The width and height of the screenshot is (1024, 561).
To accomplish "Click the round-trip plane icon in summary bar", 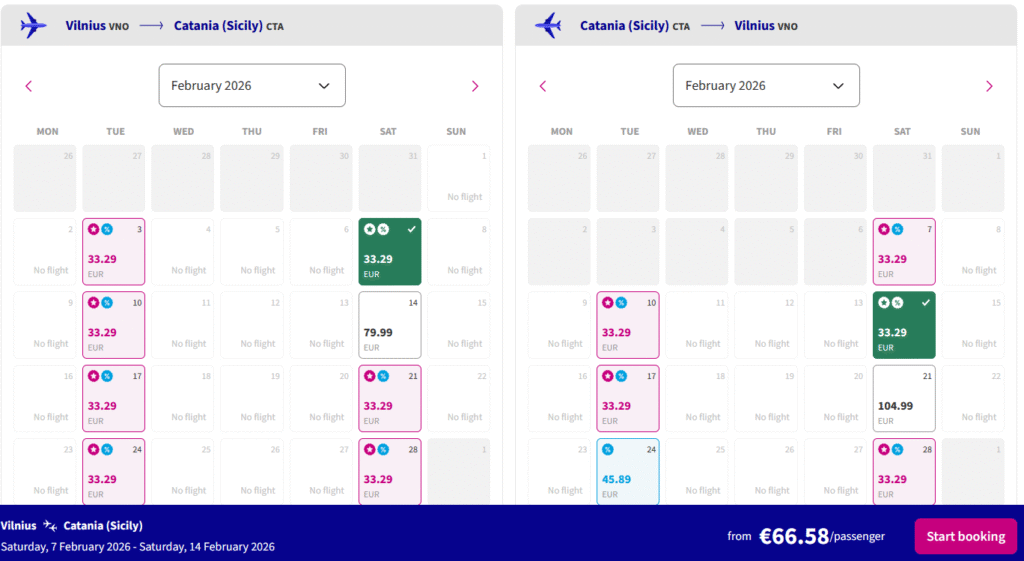I will coord(50,525).
